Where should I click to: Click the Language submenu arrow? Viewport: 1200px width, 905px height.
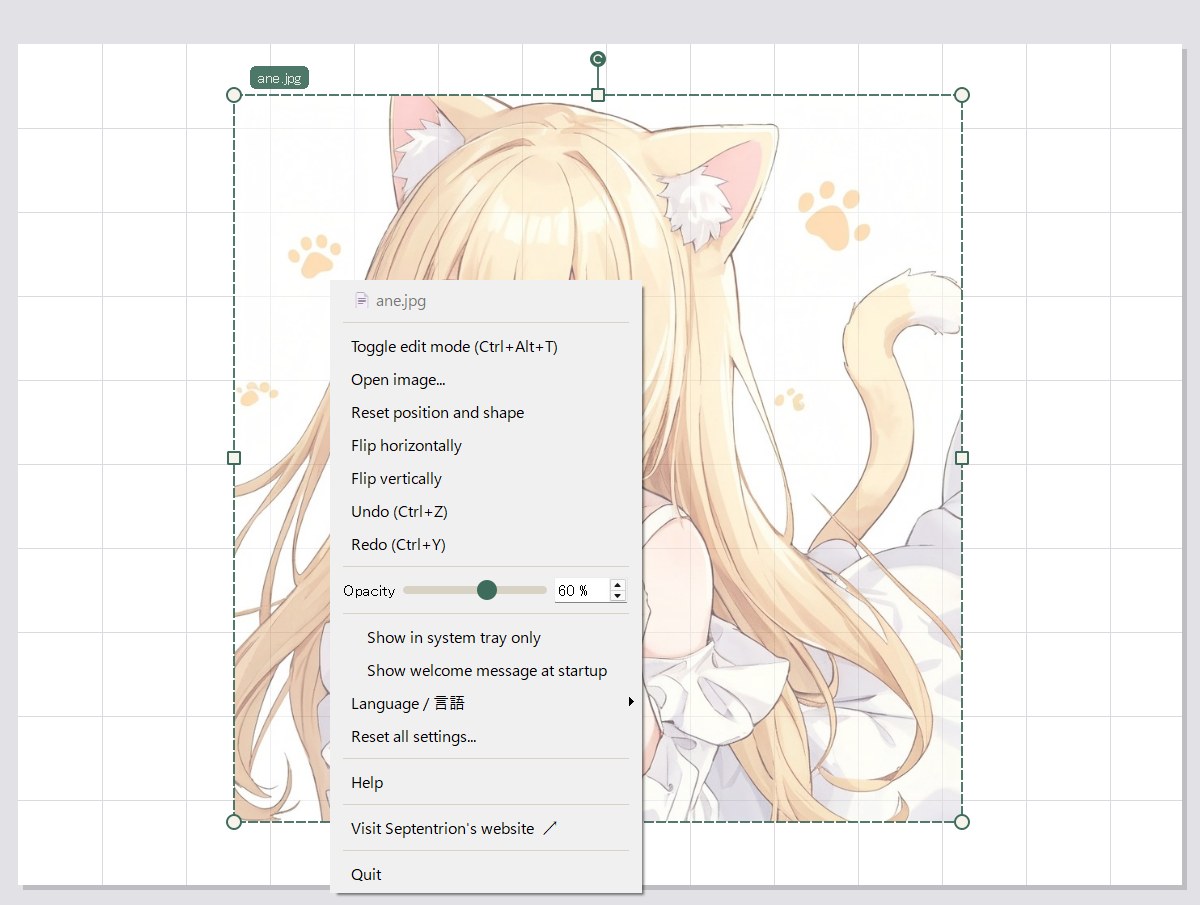coord(631,702)
